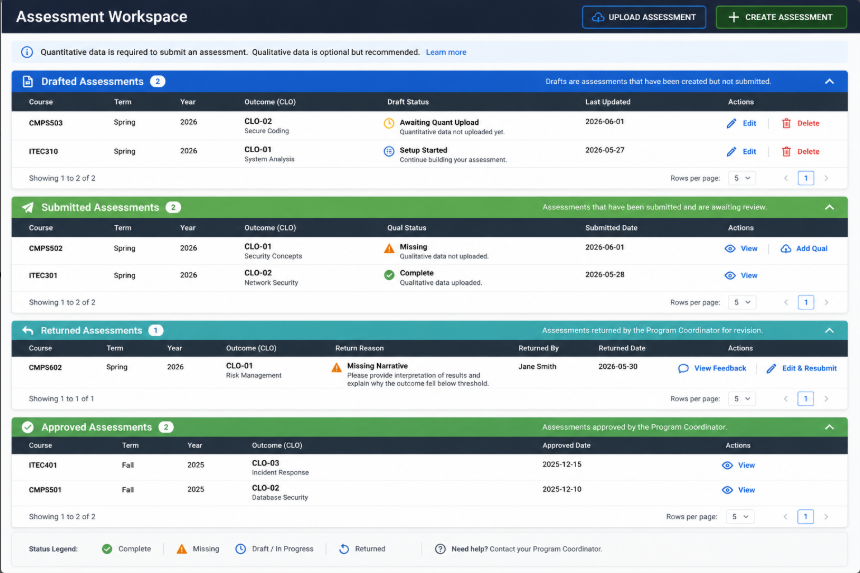Open the Learn more link

(x=446, y=52)
